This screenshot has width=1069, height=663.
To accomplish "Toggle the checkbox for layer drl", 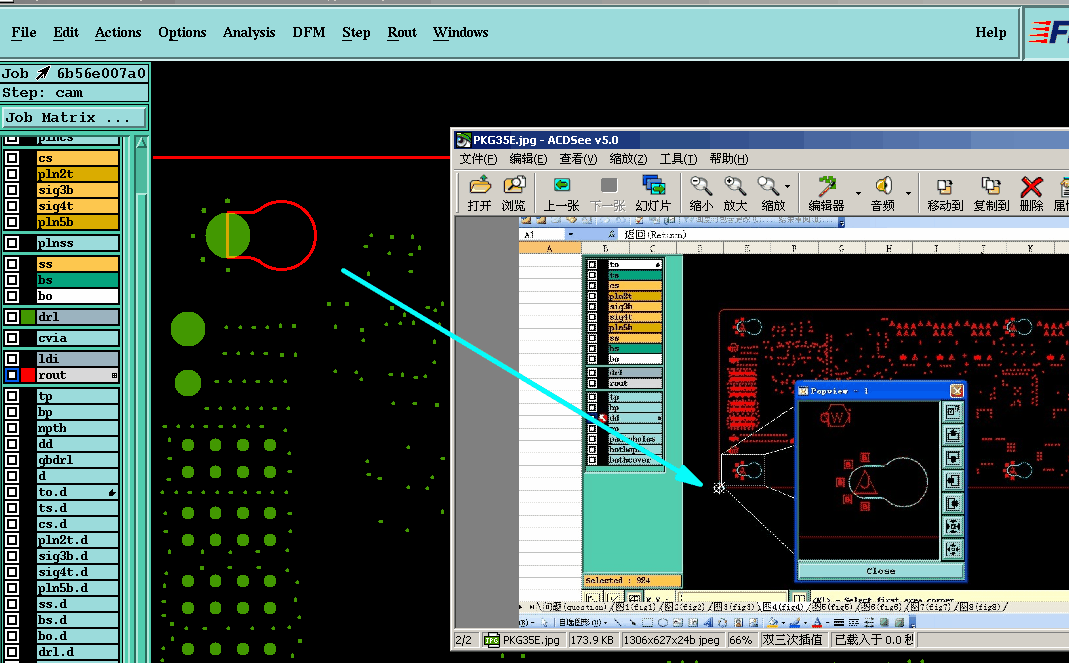I will click(x=12, y=316).
